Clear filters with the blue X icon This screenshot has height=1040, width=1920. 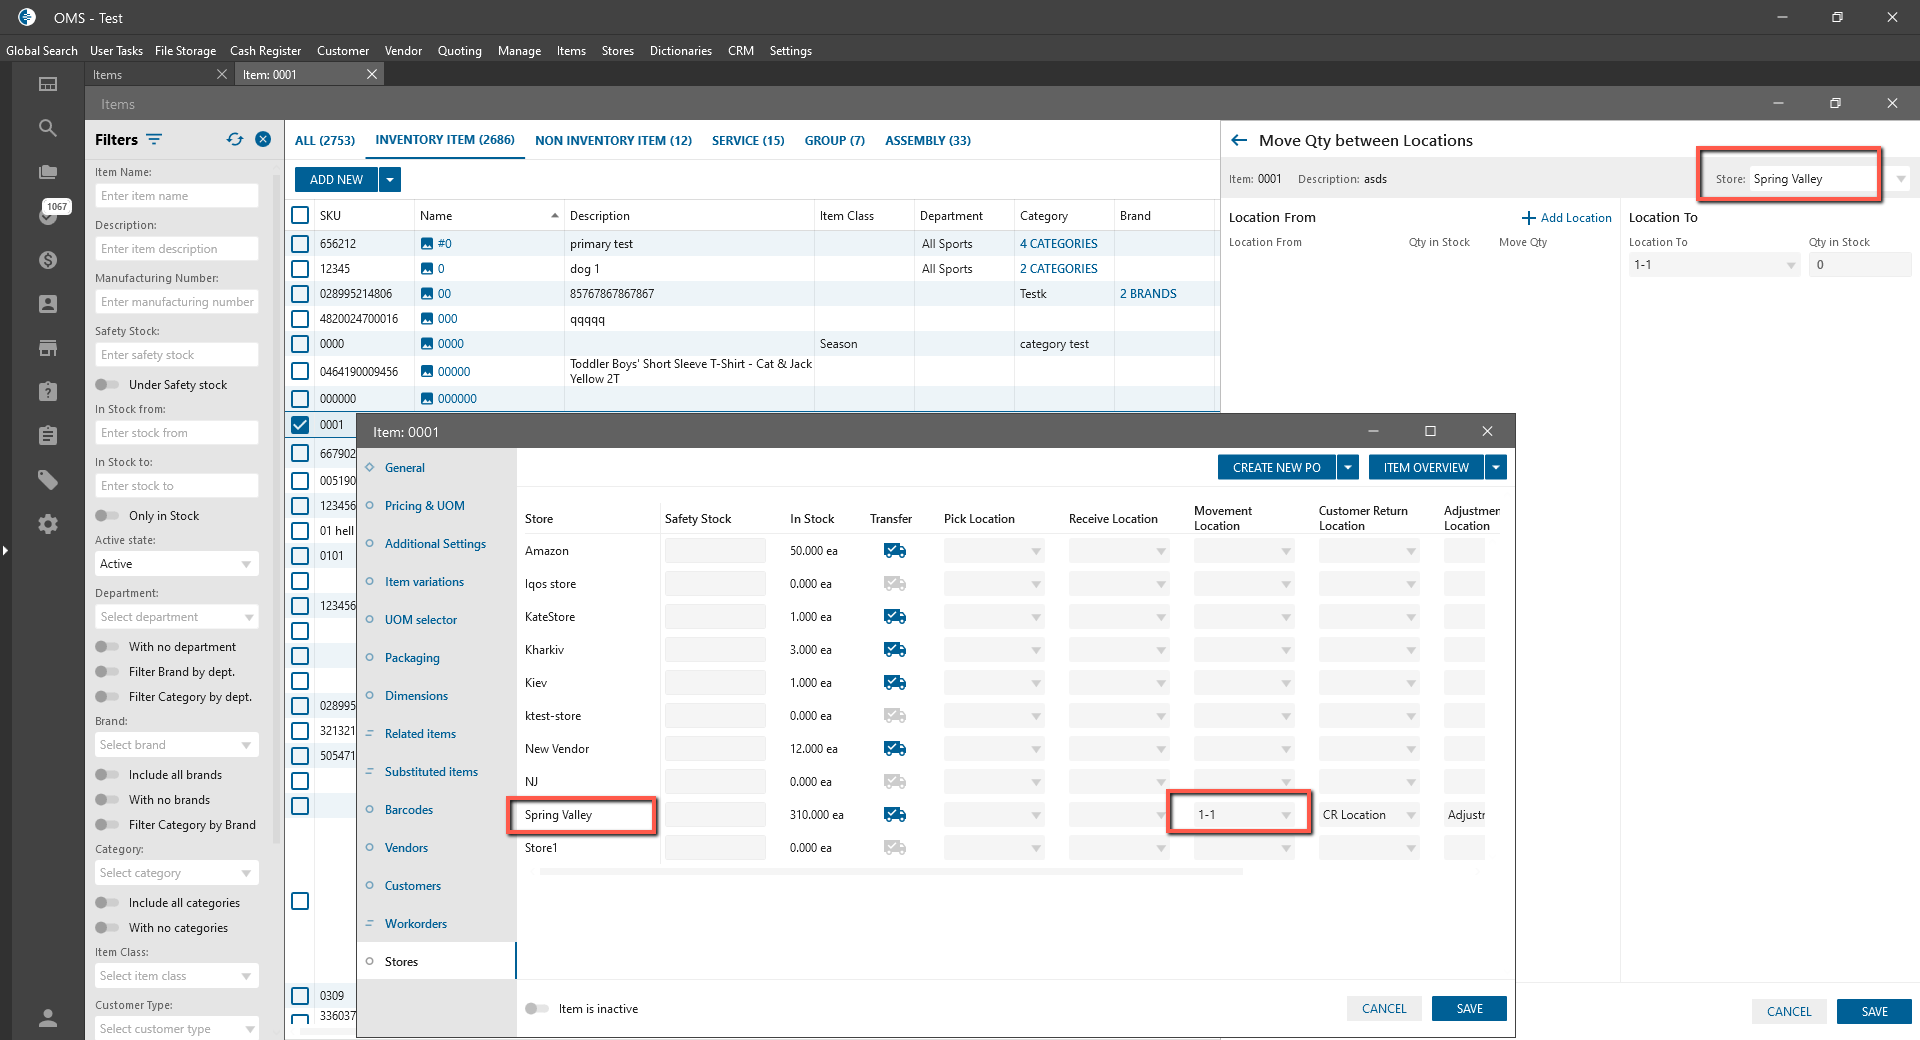click(263, 140)
